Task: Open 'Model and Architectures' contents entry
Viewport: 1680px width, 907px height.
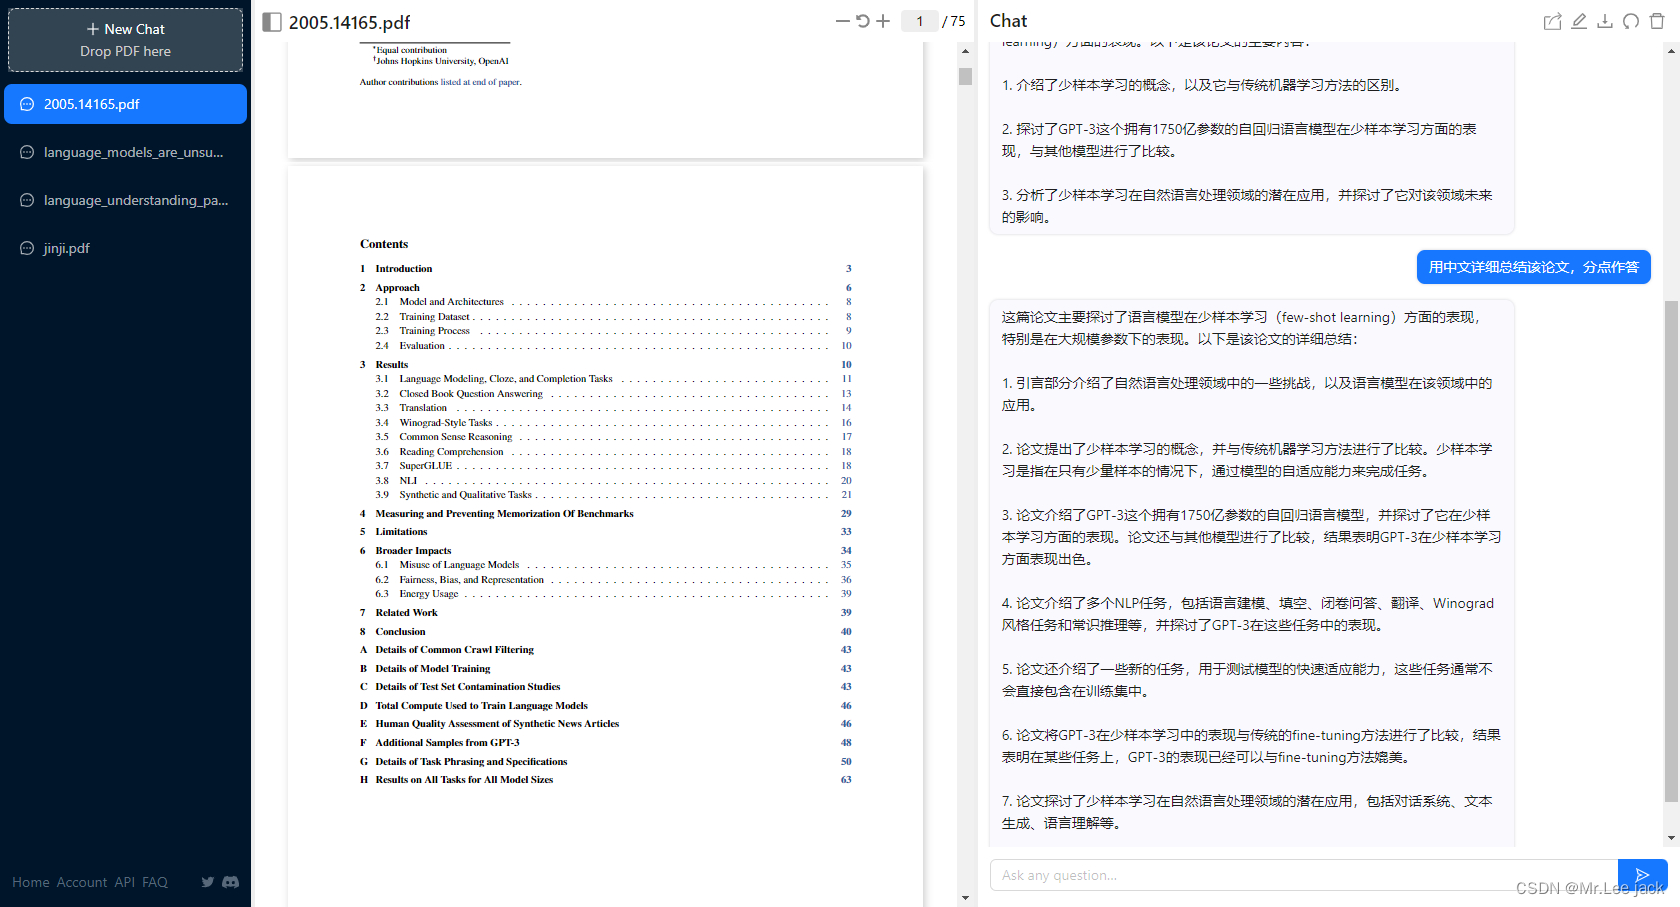Action: (451, 302)
